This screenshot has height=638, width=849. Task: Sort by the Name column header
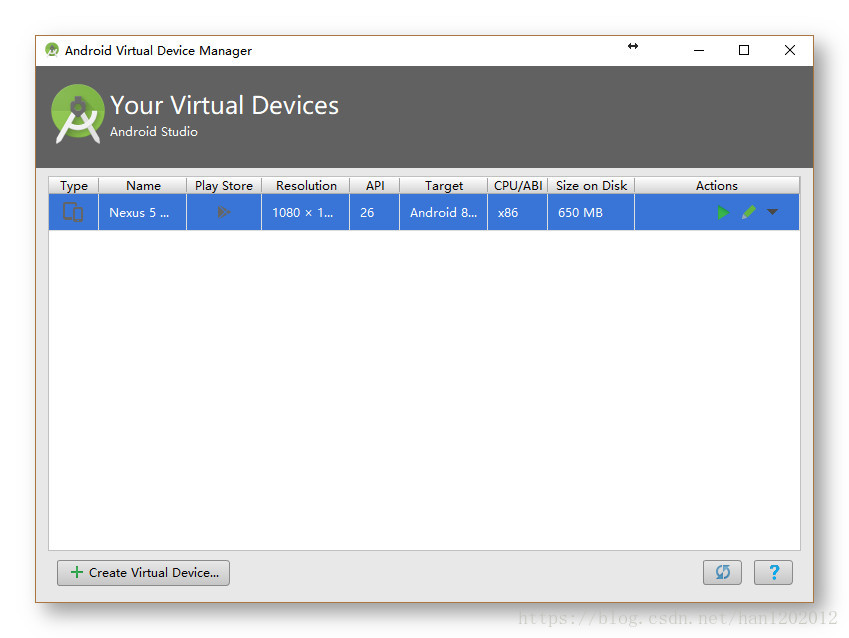143,186
